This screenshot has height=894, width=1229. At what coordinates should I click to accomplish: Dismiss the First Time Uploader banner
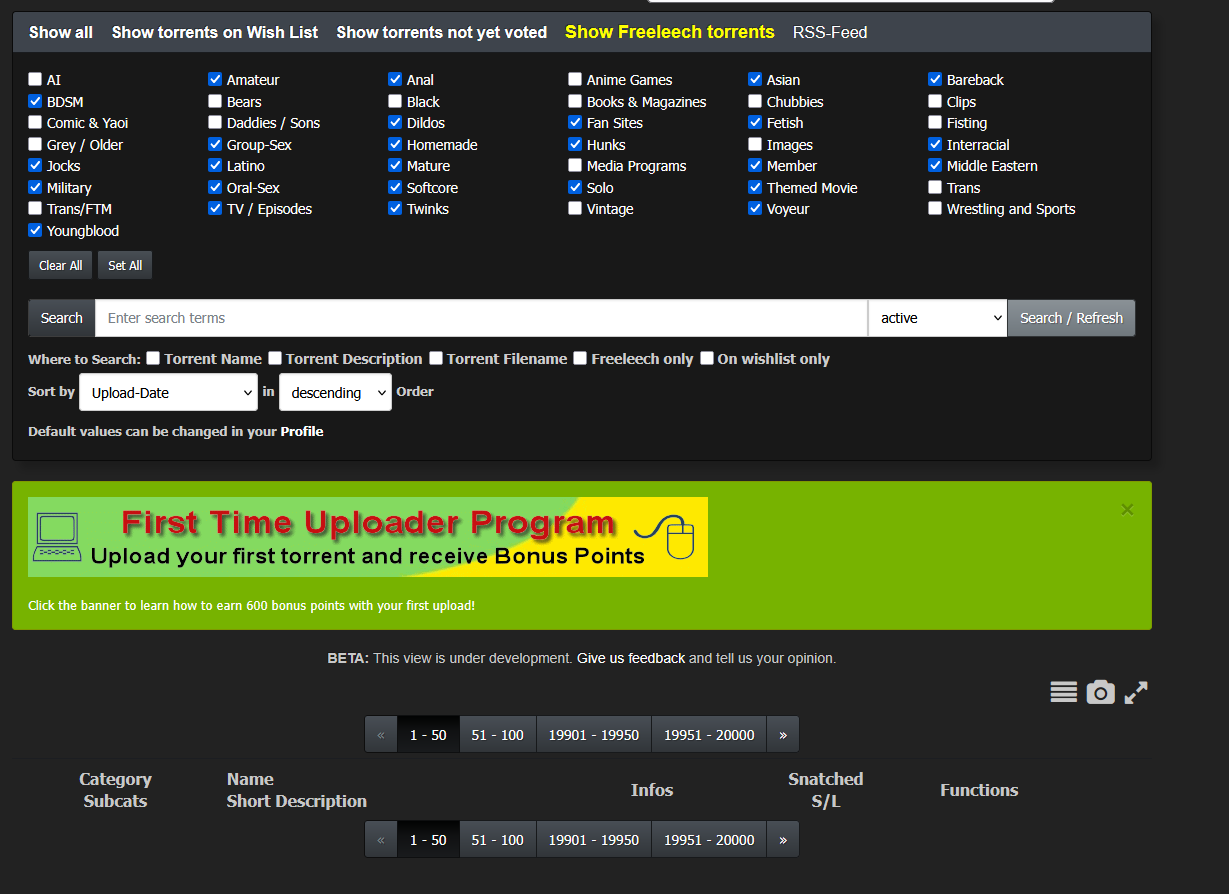(1127, 509)
